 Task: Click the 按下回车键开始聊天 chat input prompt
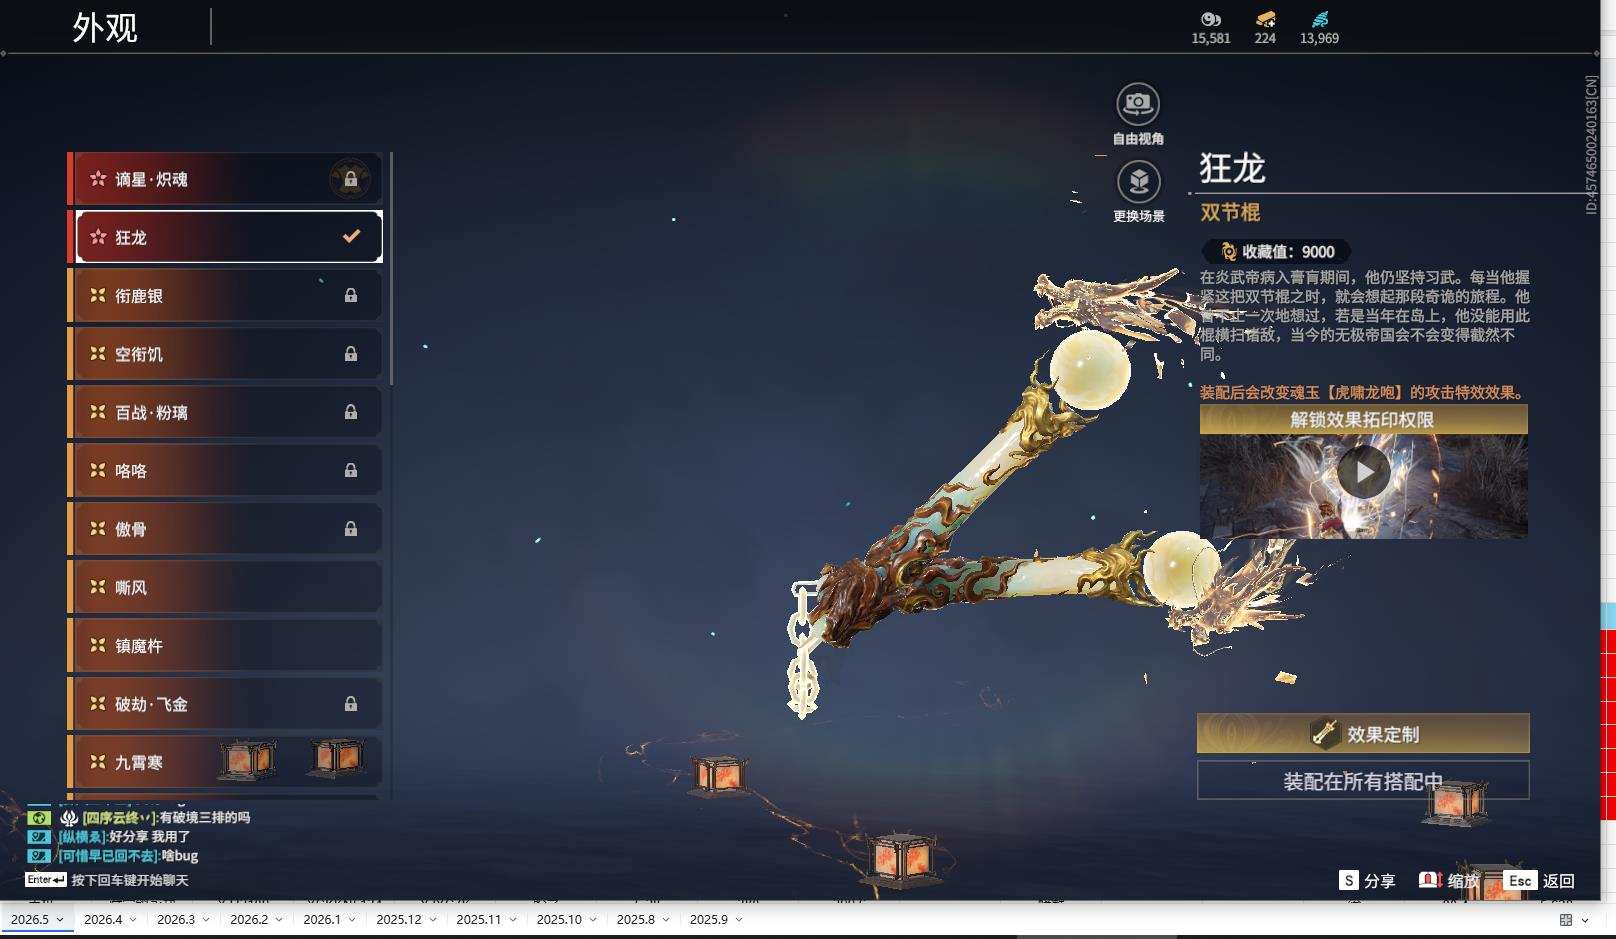click(x=129, y=880)
